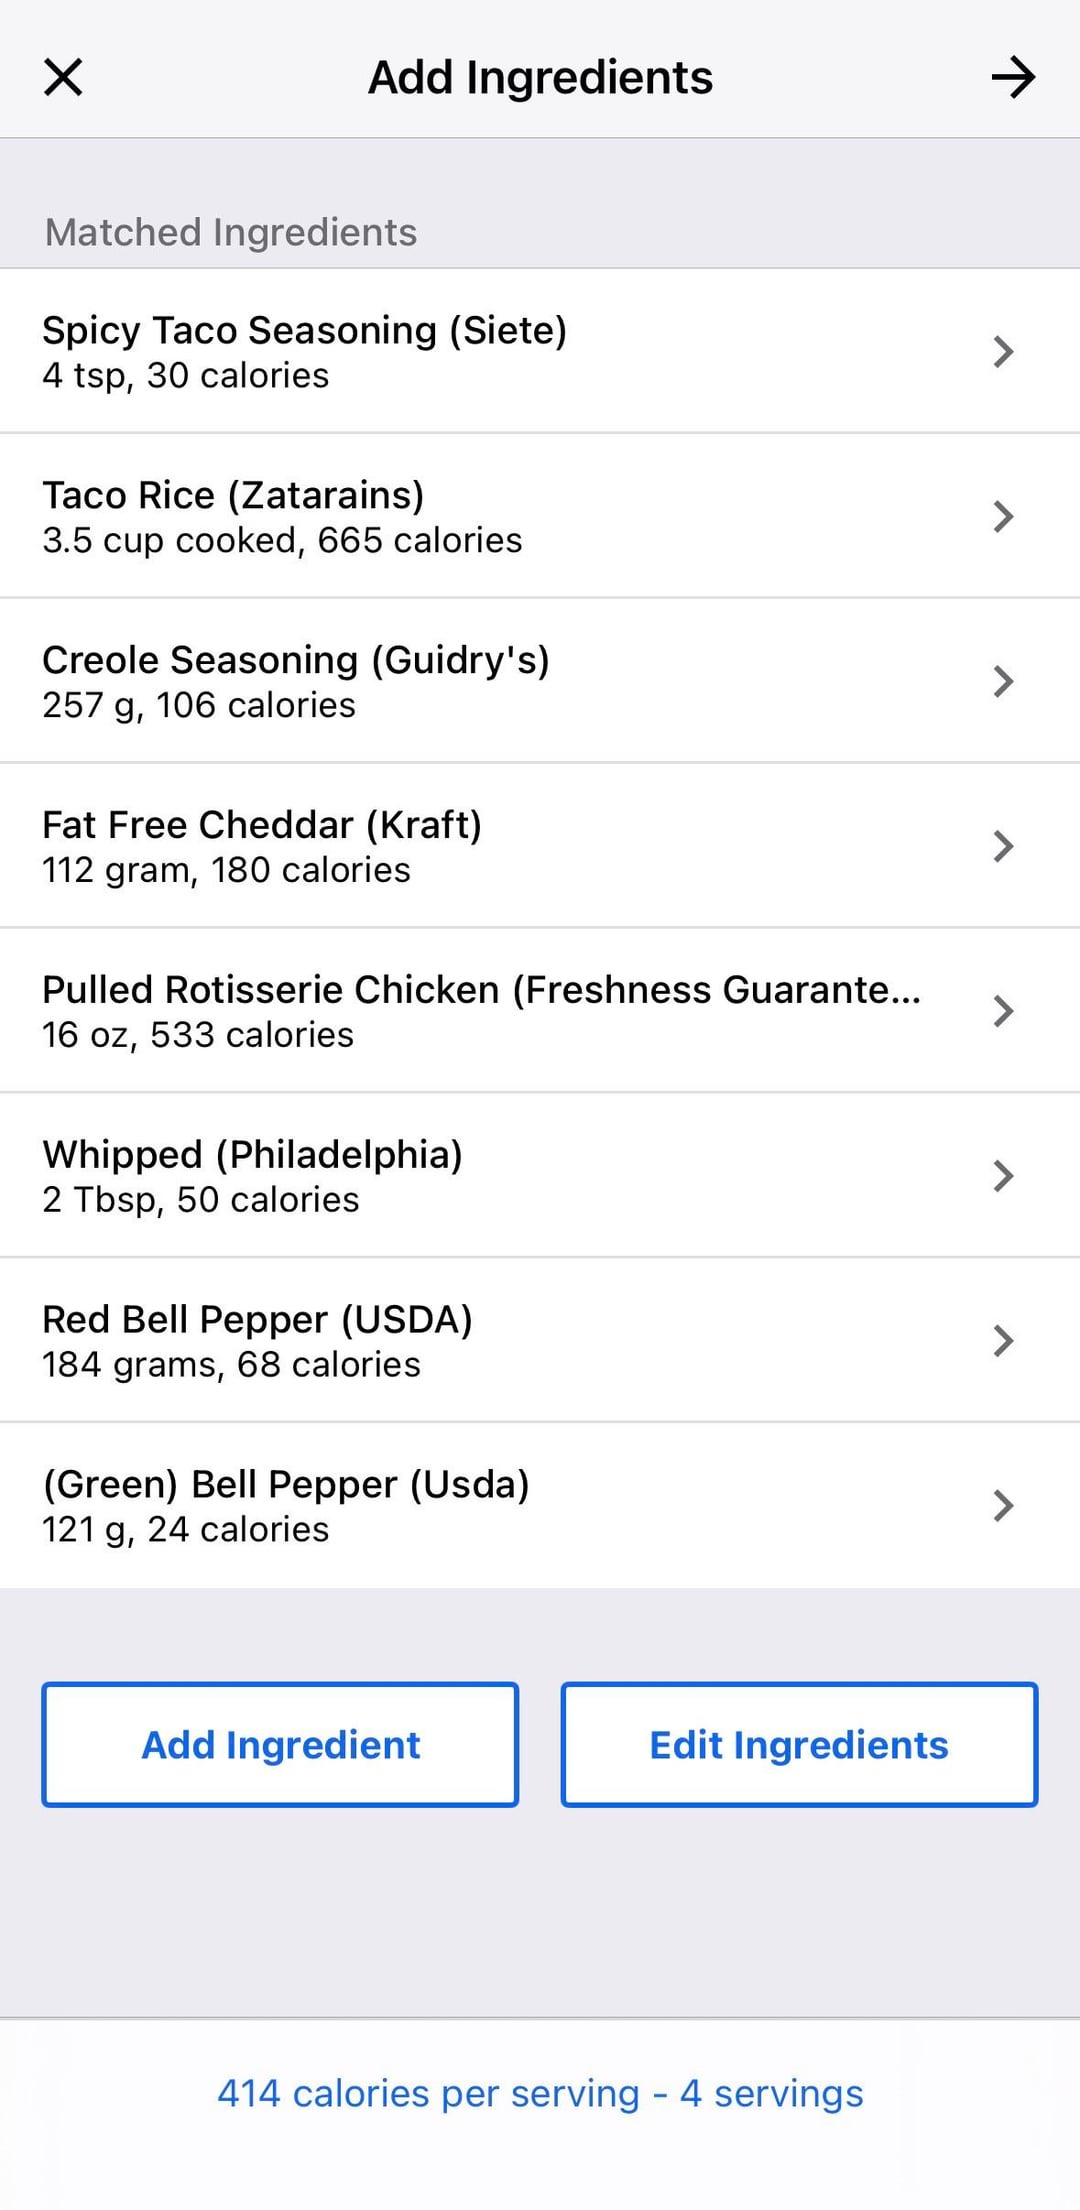Select the Red Bell Pepper (USDA) name
Image resolution: width=1080 pixels, height=2210 pixels.
click(x=257, y=1319)
